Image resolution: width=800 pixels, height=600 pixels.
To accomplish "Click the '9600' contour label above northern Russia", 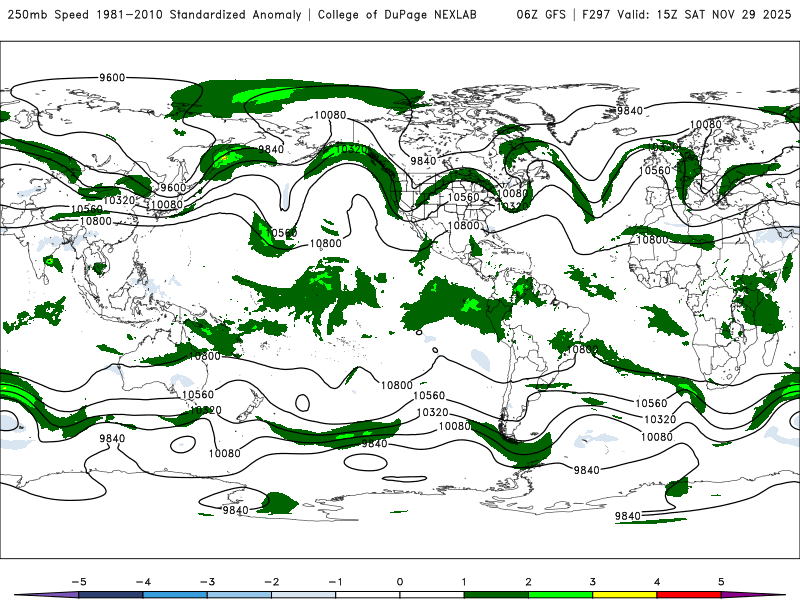I will pyautogui.click(x=112, y=78).
